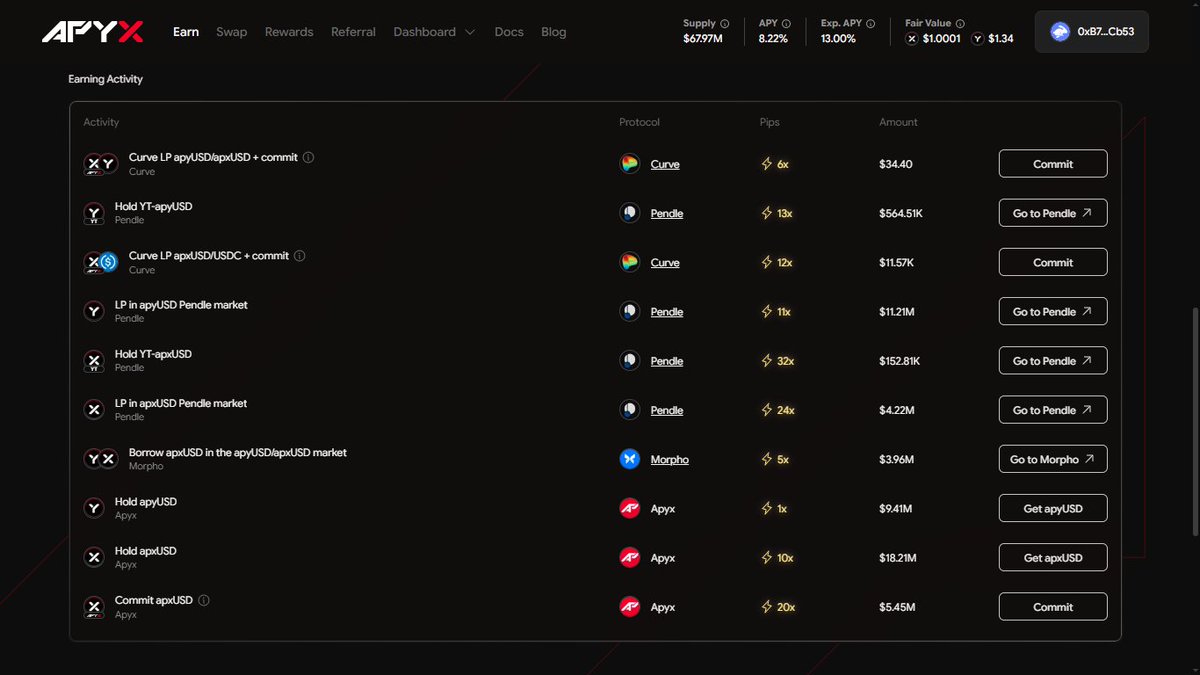Click info icon next to Curve LP apxUSD/USDC
This screenshot has width=1200, height=675.
coord(300,256)
